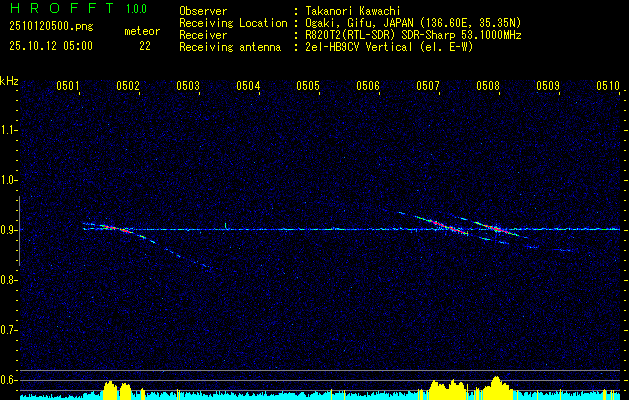
Task: Click the meteor label
Action: click(142, 31)
